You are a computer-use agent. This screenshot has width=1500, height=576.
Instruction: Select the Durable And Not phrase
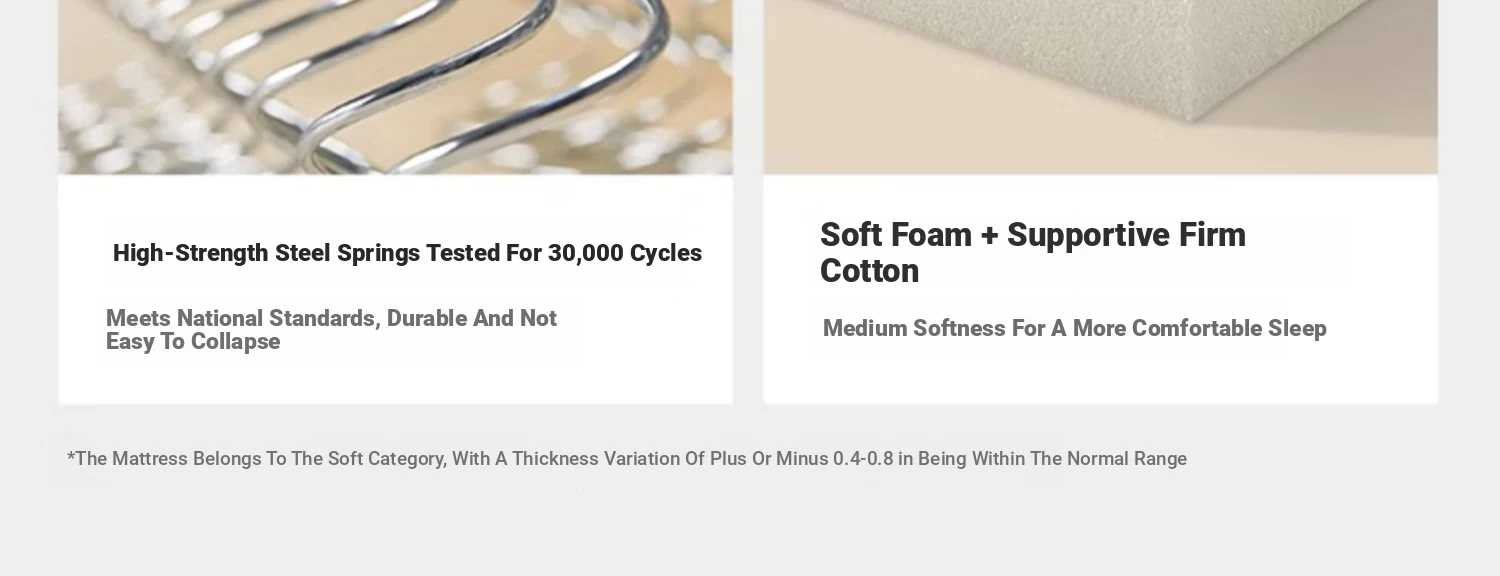pos(472,318)
